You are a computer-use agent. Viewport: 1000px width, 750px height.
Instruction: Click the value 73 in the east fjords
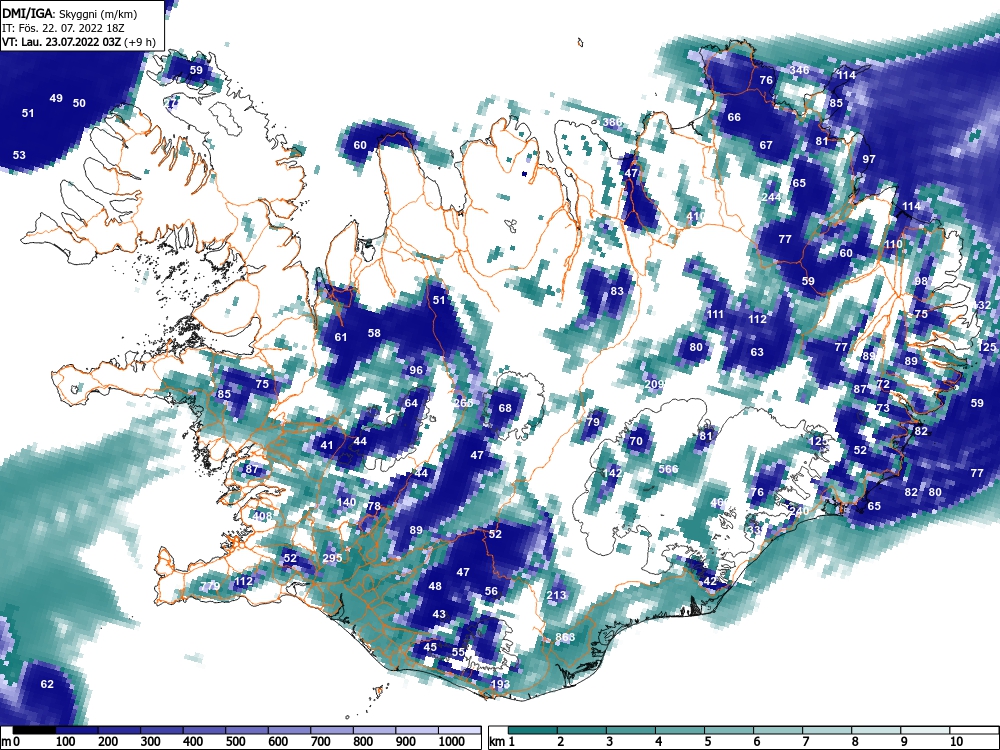point(883,408)
